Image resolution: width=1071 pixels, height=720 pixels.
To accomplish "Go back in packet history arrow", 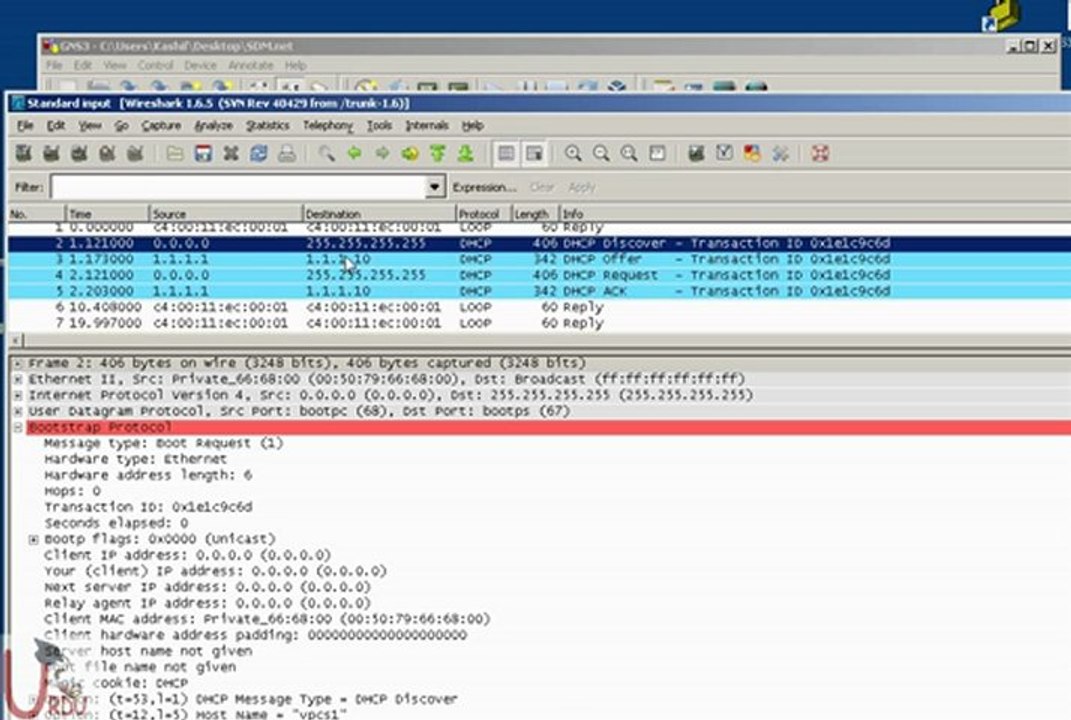I will click(354, 154).
